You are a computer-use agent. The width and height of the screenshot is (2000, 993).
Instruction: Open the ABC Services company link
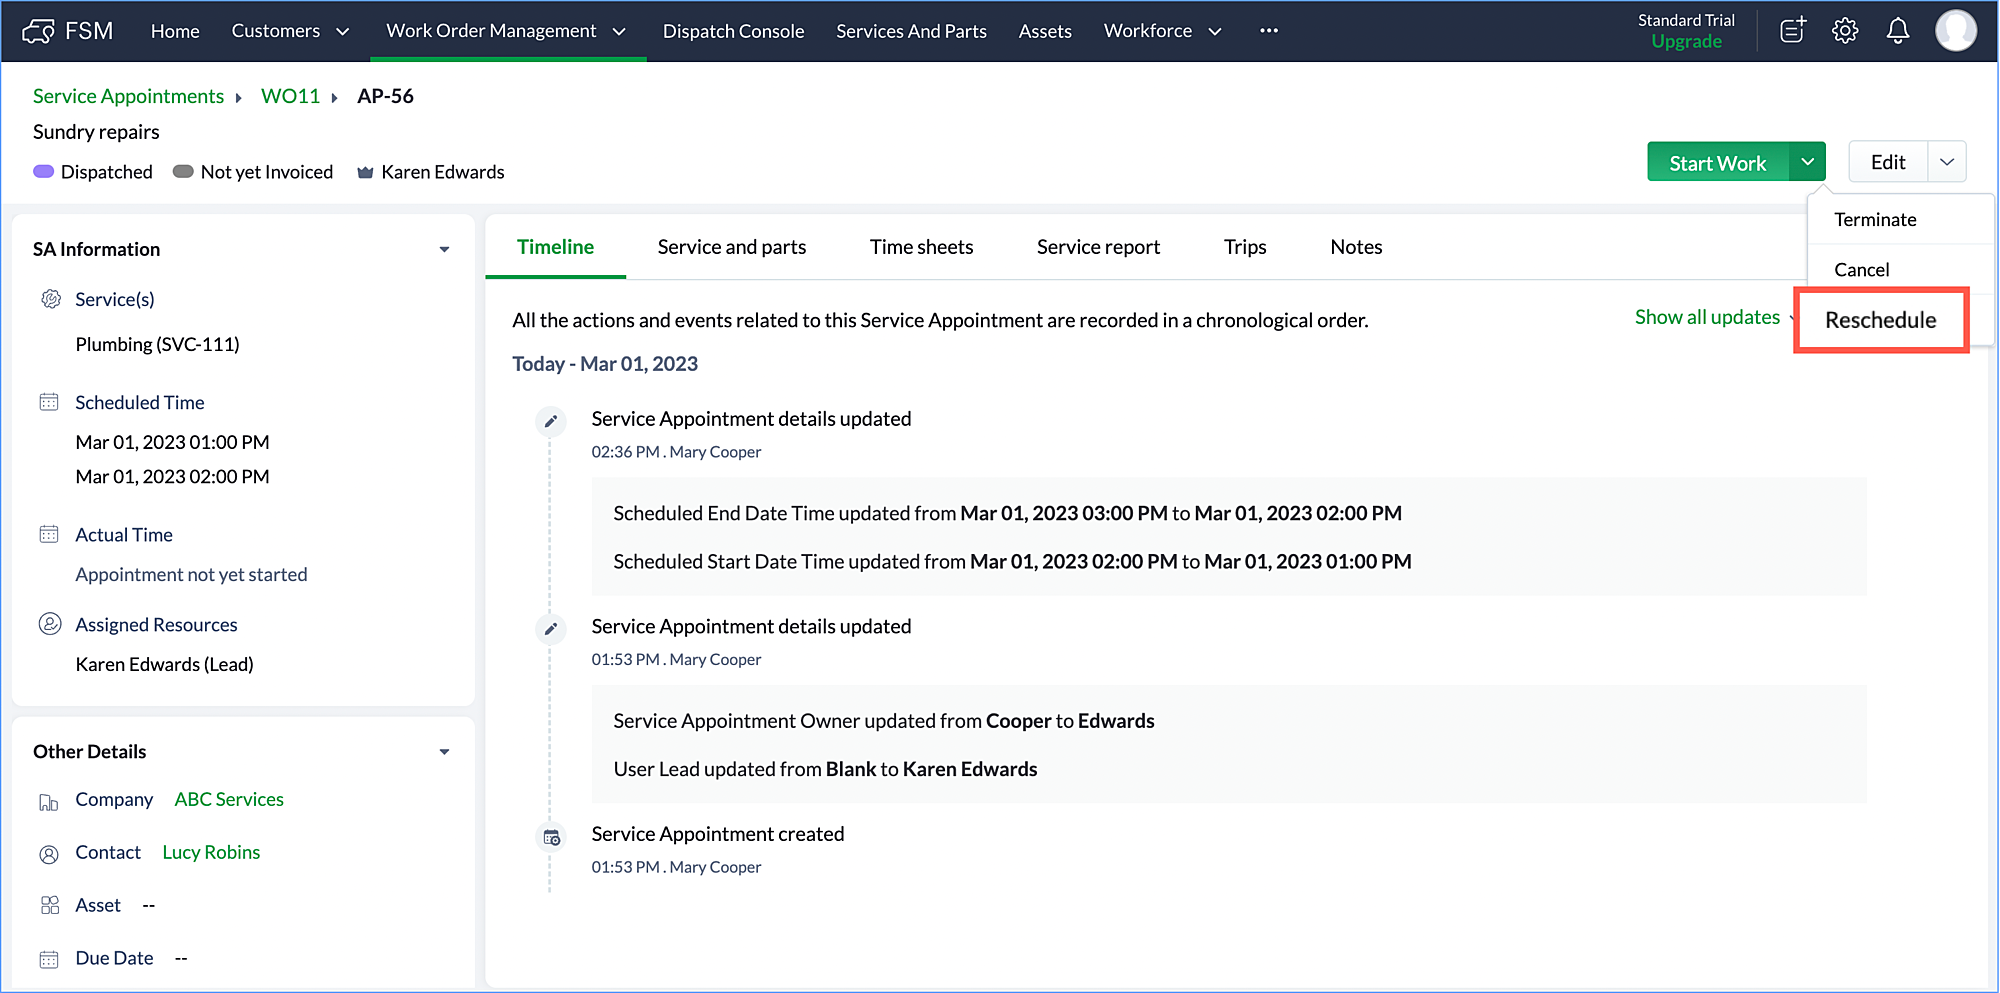pos(229,799)
